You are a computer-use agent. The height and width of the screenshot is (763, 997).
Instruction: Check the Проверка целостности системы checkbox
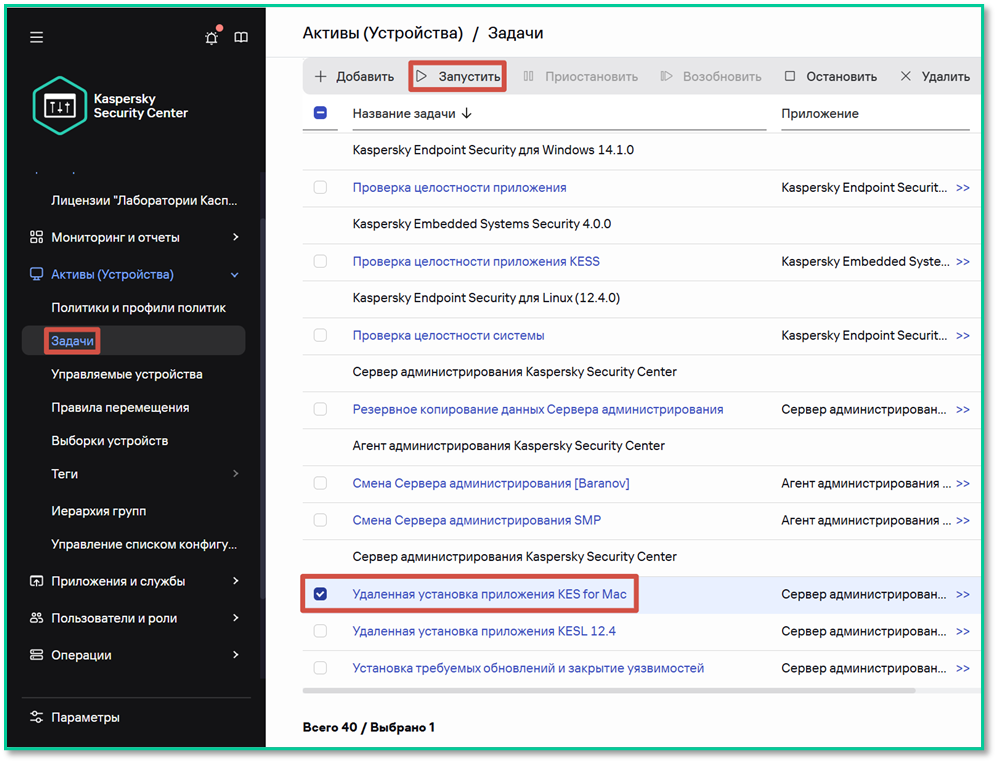(320, 335)
